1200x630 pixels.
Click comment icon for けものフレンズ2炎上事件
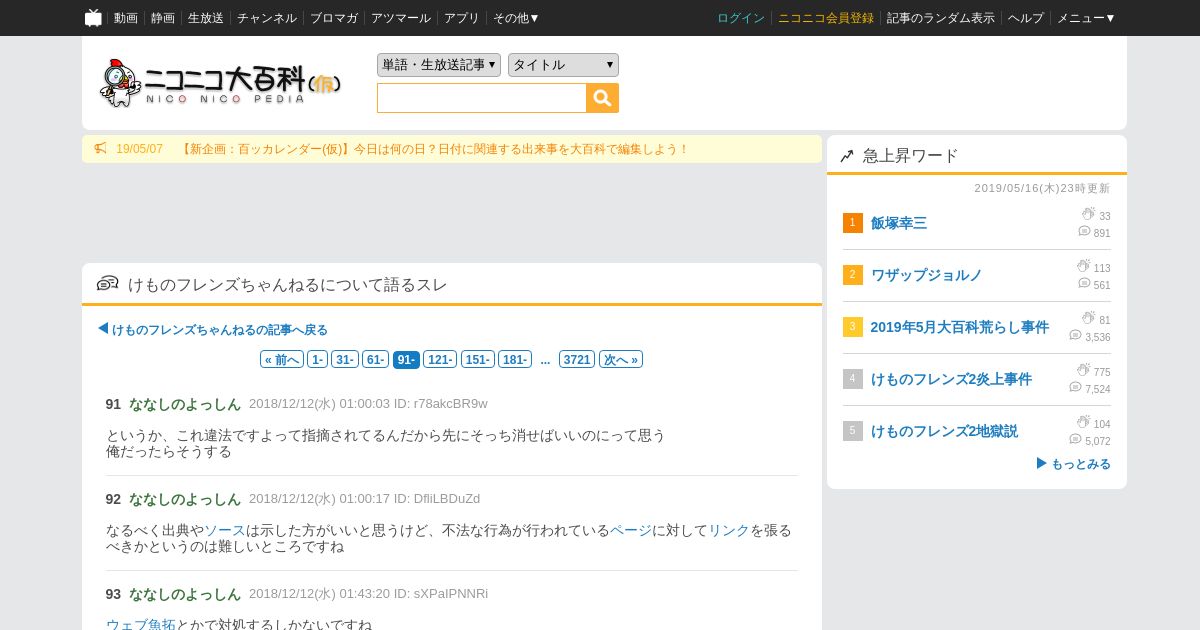tap(1075, 387)
